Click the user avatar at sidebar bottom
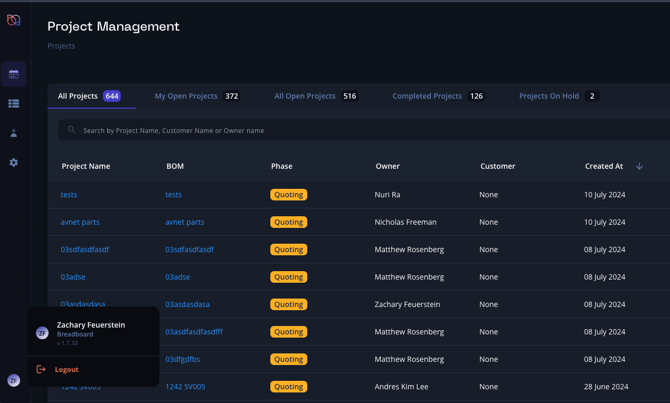The height and width of the screenshot is (403, 670). coord(14,380)
